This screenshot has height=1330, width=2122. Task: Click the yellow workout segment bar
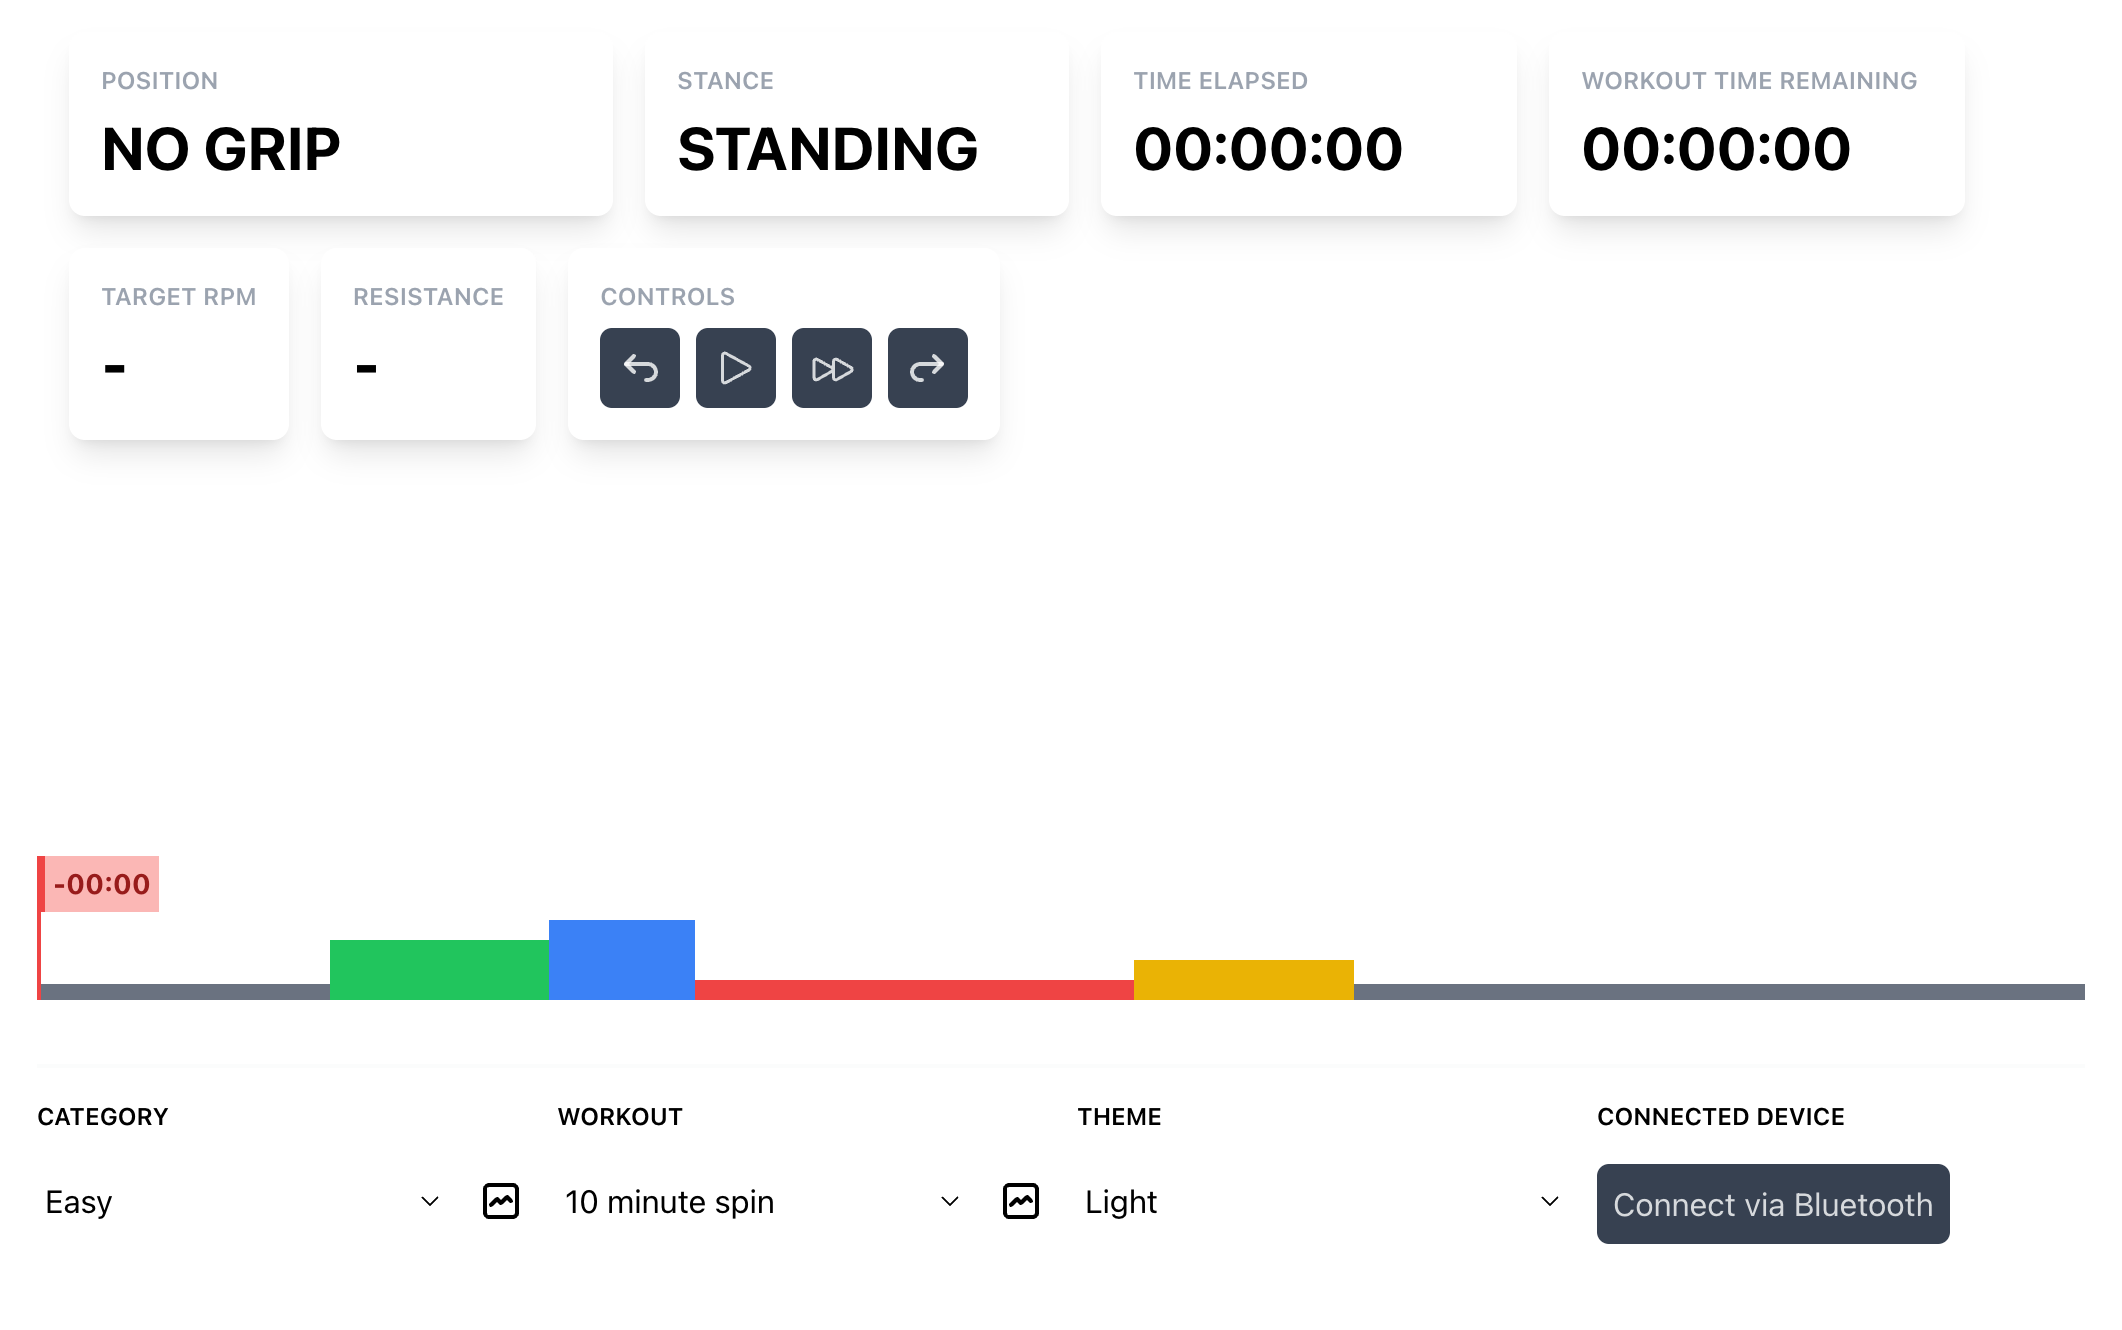tap(1243, 979)
